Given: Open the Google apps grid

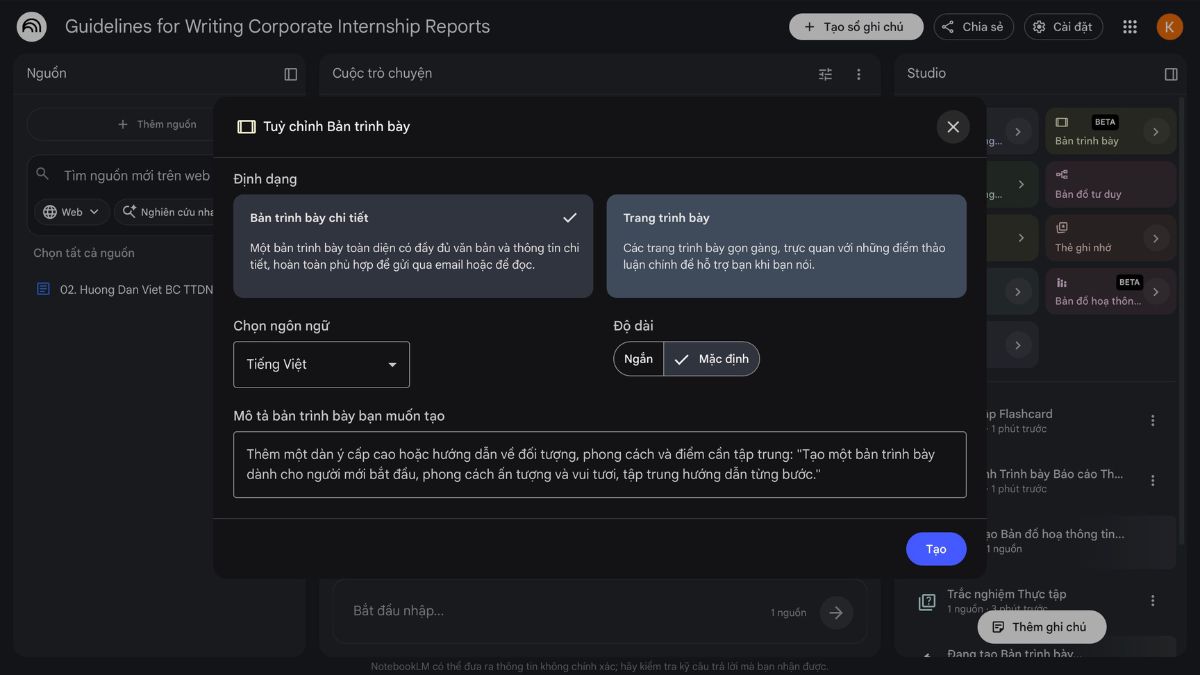Looking at the screenshot, I should (x=1130, y=27).
